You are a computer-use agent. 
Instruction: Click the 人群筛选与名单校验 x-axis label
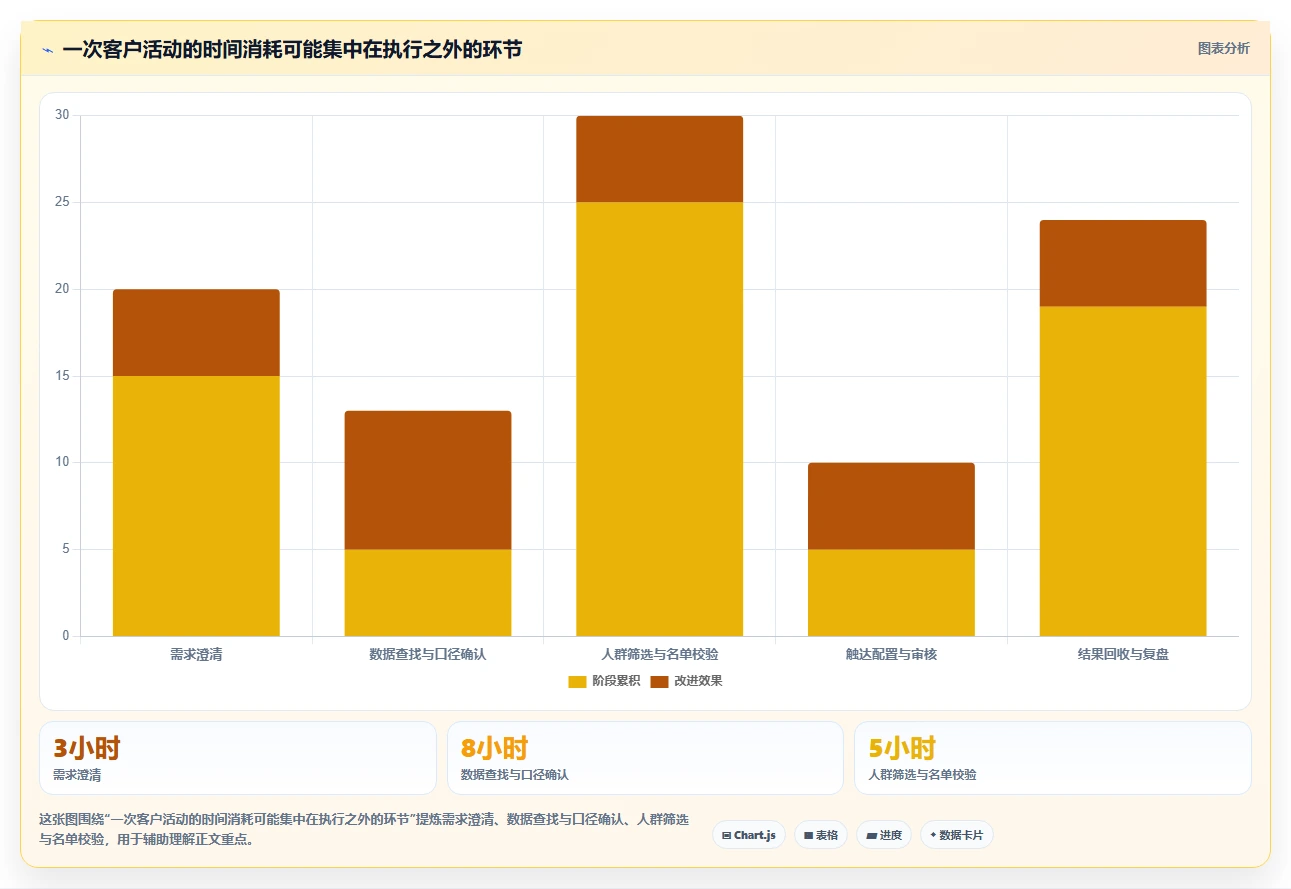click(660, 655)
